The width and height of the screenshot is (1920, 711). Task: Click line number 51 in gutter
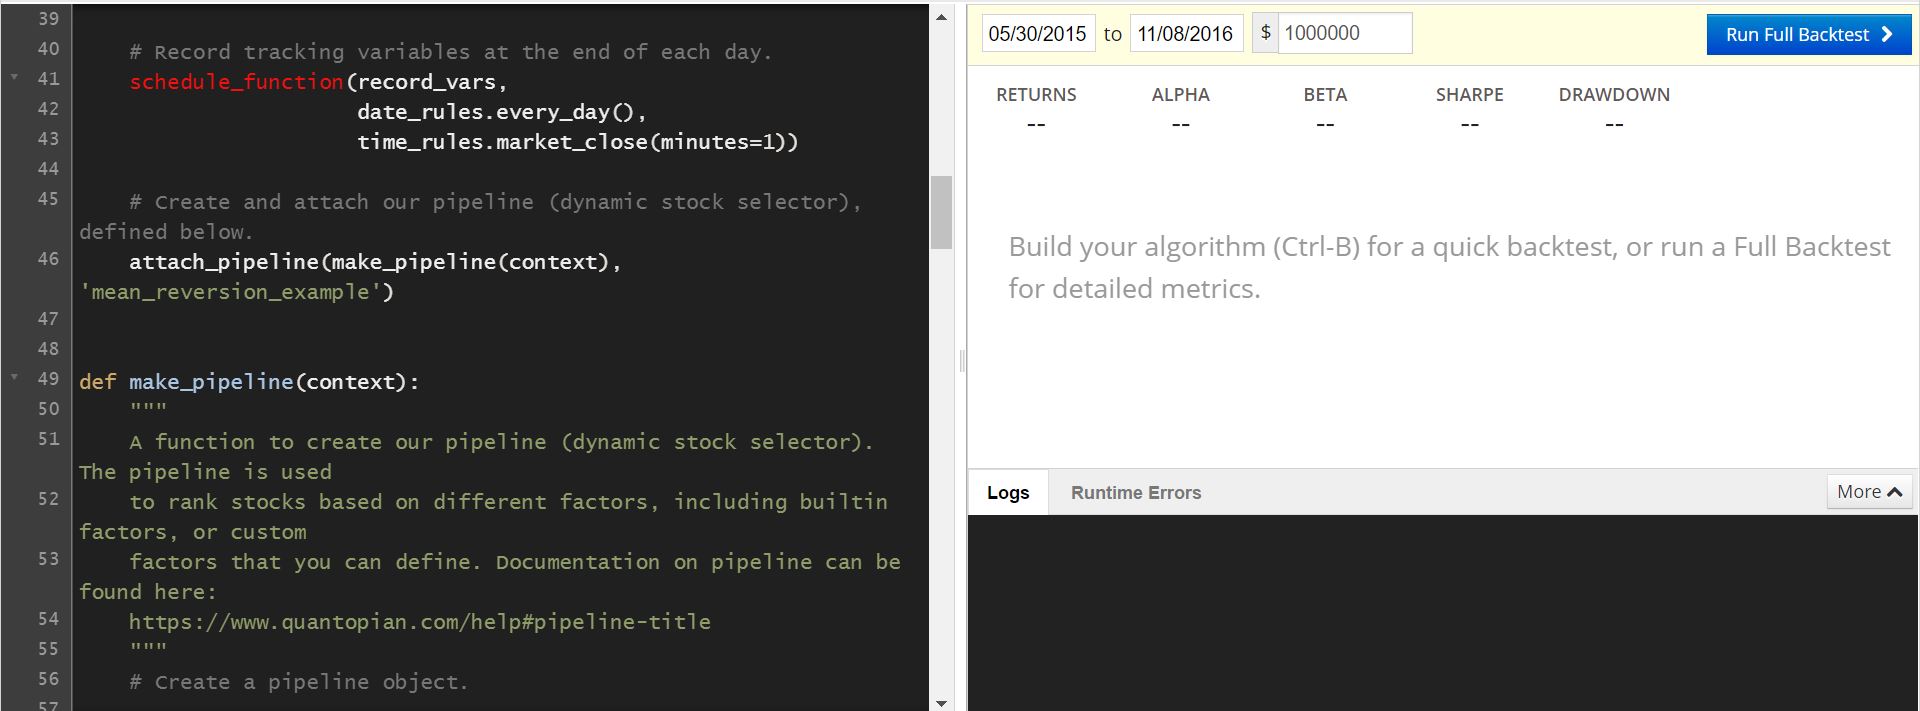(x=48, y=439)
